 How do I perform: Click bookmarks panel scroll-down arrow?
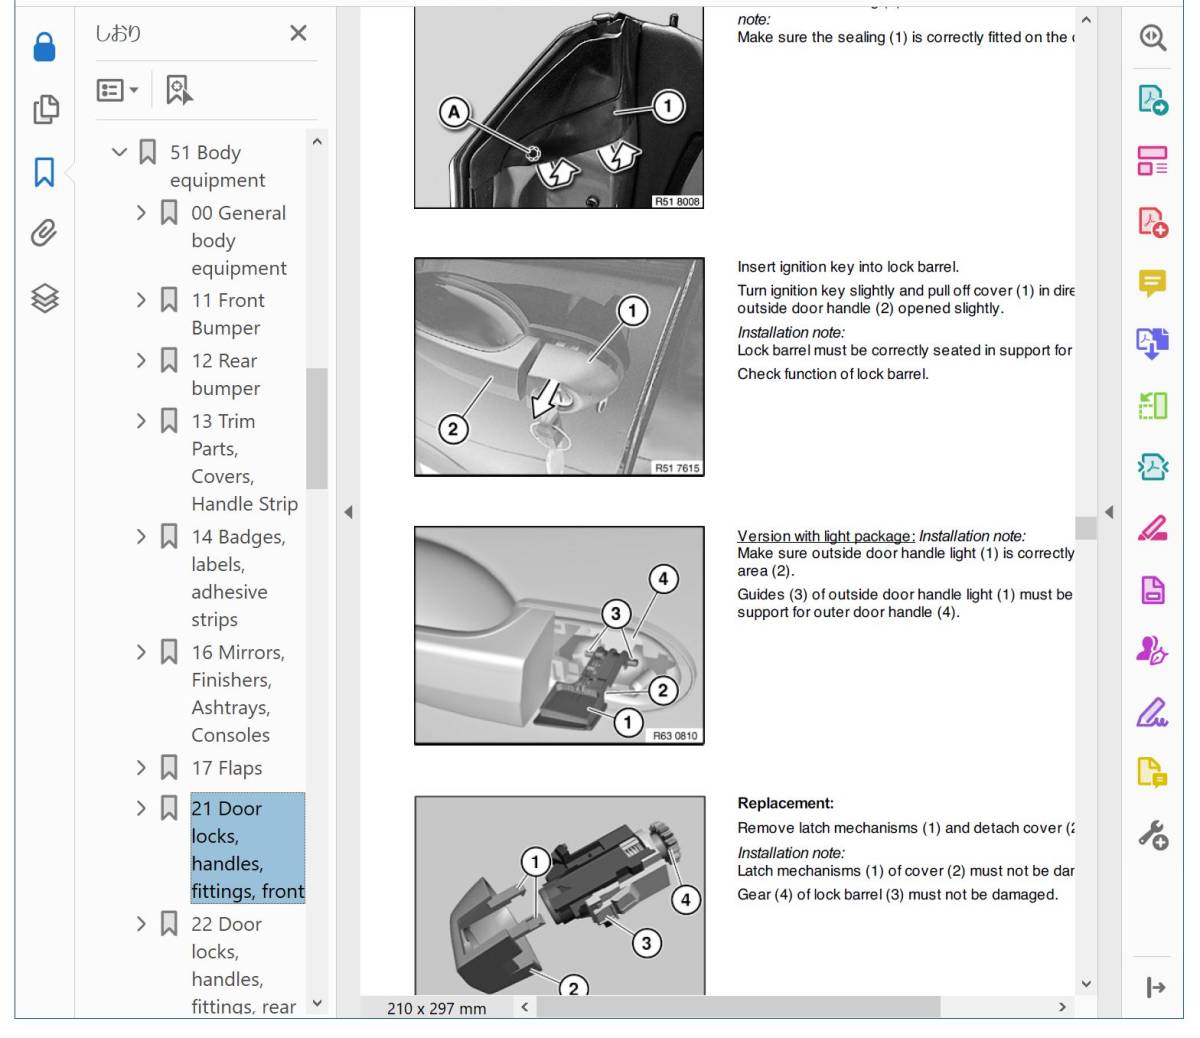317,1003
